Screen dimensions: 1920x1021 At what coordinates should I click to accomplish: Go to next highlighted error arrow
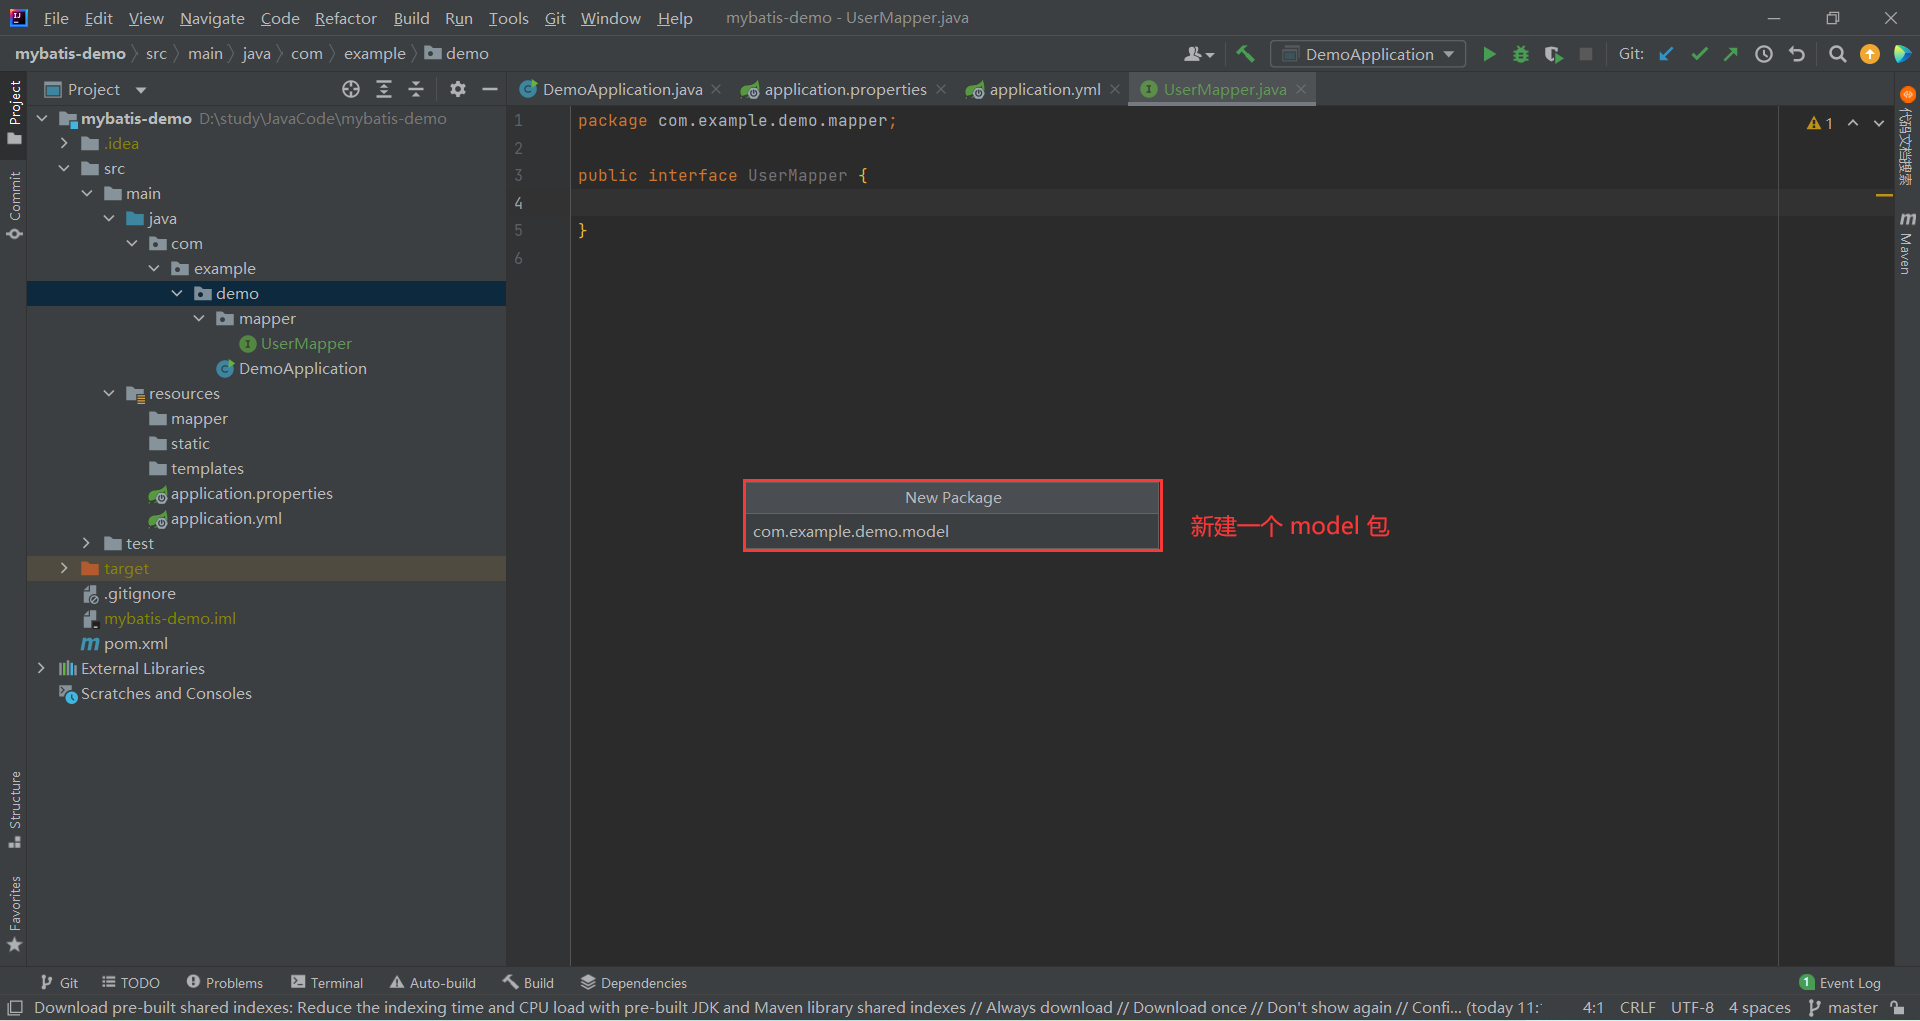1879,123
